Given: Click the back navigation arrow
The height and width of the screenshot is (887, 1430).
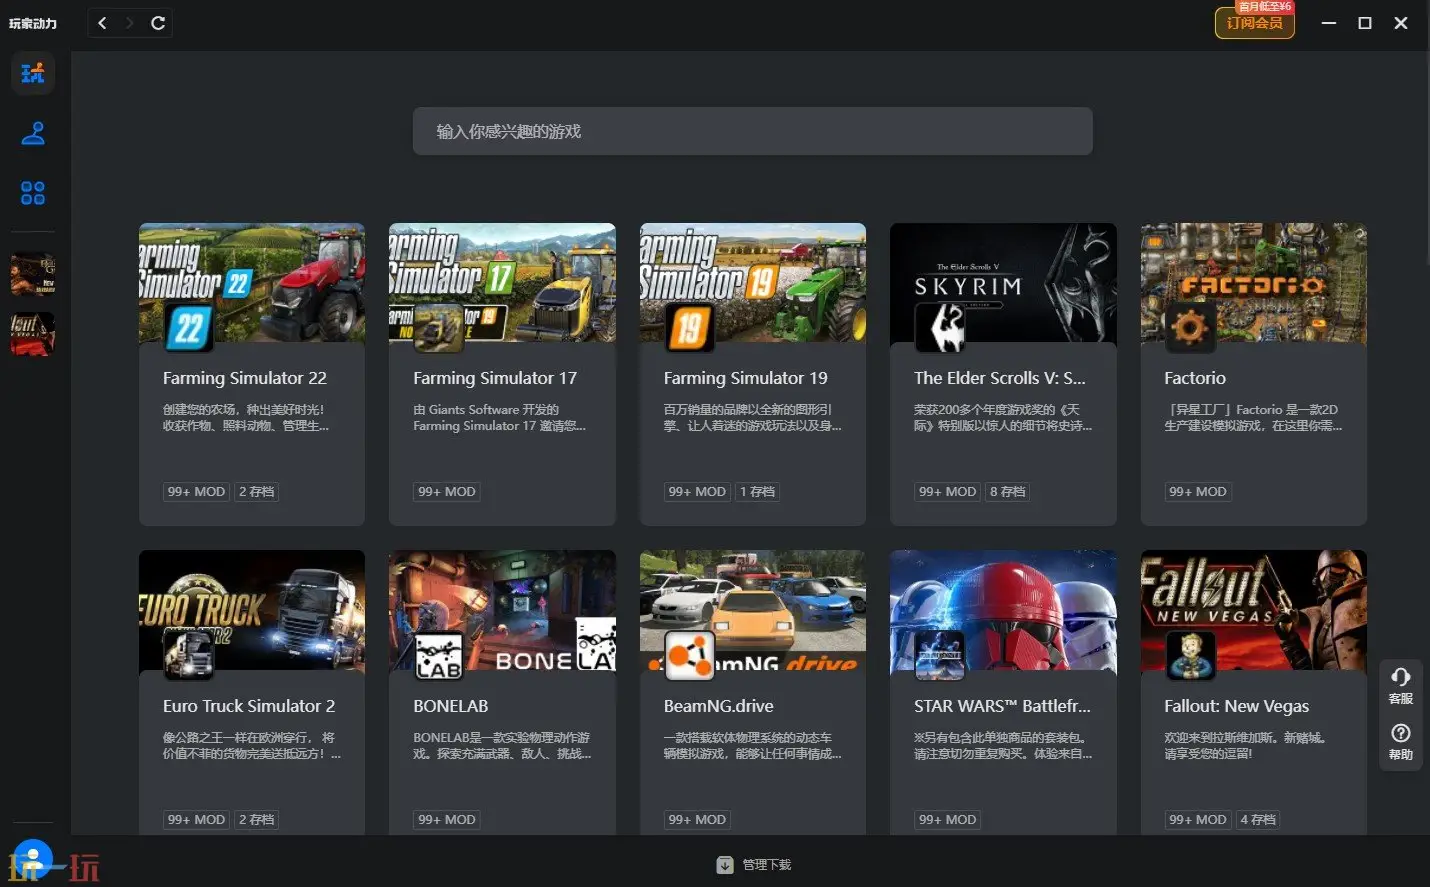Looking at the screenshot, I should click(102, 23).
